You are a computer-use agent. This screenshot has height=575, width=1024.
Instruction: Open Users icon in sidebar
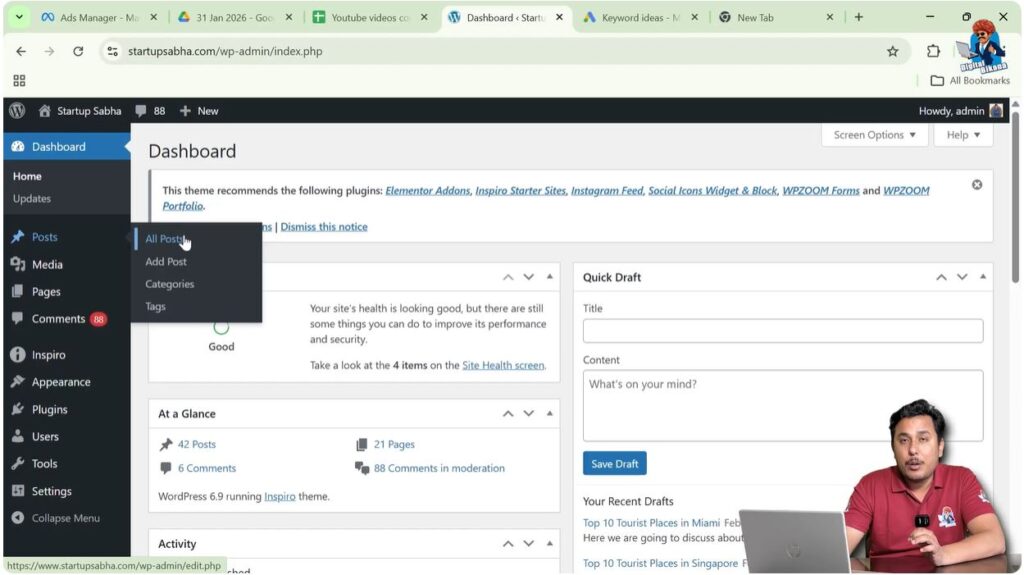pos(18,436)
